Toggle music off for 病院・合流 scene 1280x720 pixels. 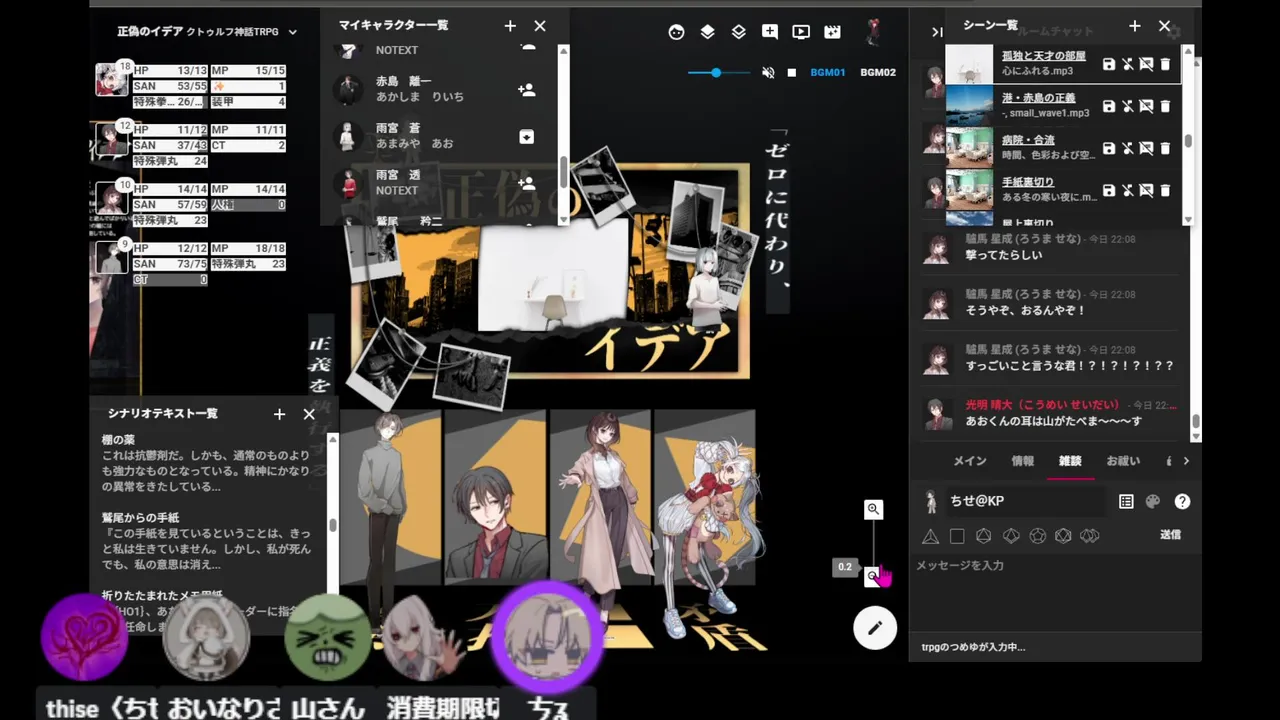pos(1128,148)
